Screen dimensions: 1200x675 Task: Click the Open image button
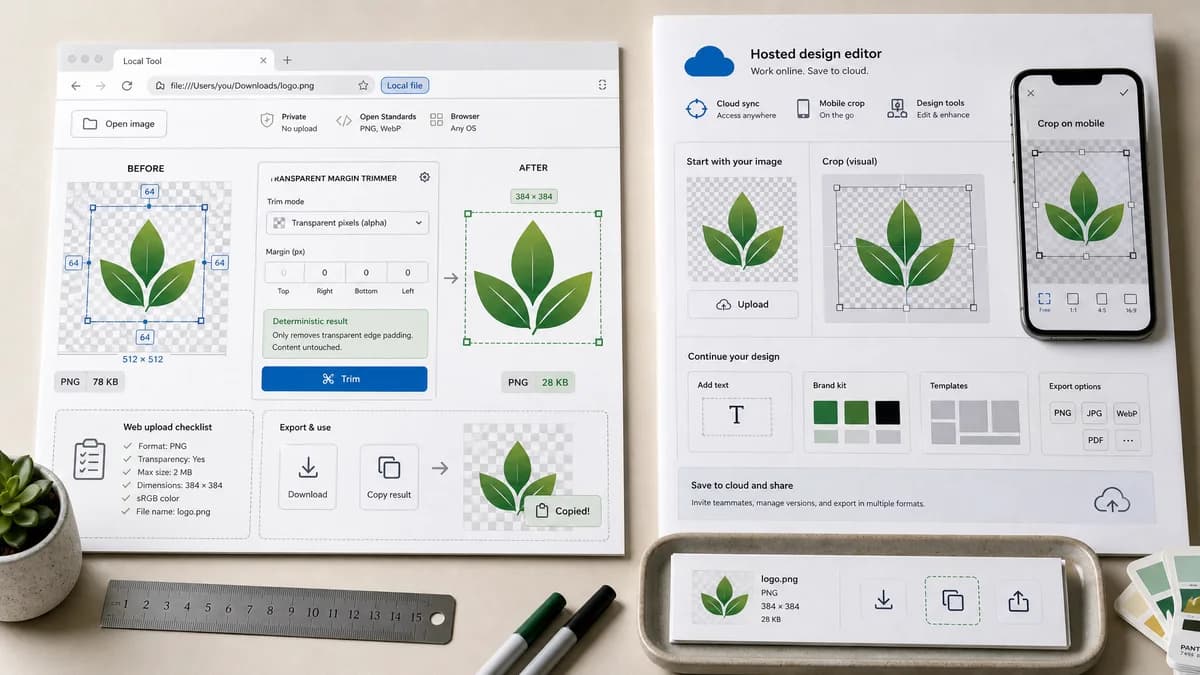pyautogui.click(x=119, y=124)
